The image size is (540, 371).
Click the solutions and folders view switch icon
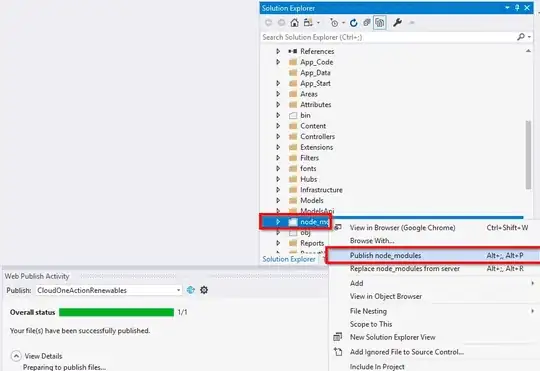308,23
